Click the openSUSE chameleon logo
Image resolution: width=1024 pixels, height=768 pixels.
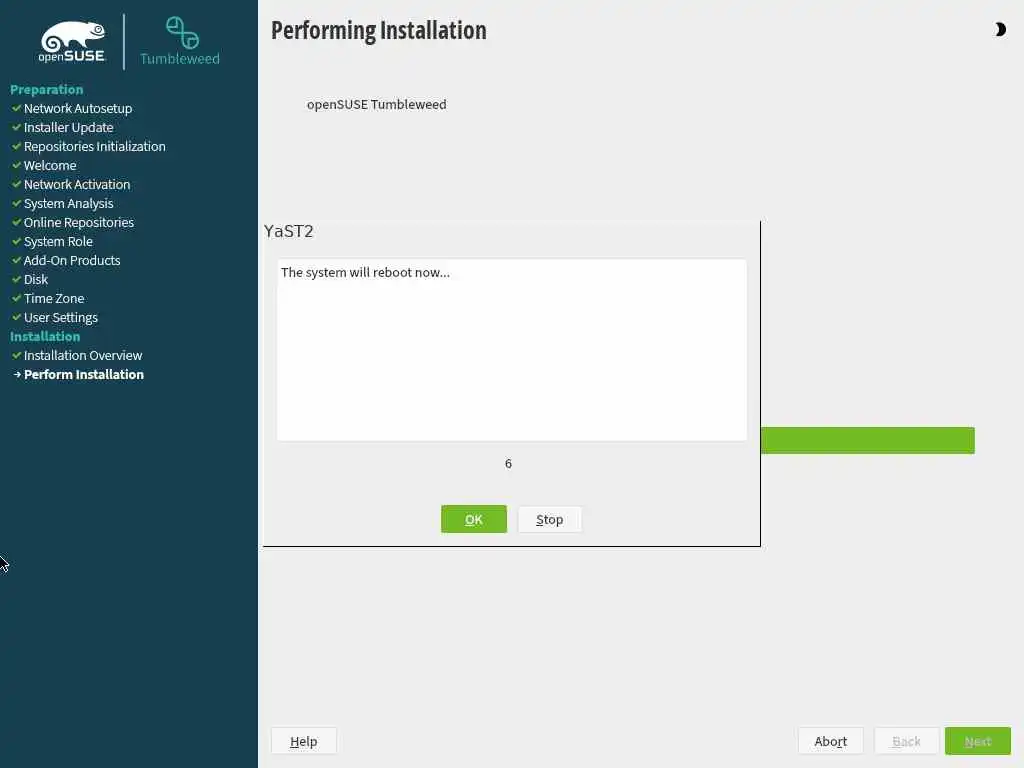(72, 42)
